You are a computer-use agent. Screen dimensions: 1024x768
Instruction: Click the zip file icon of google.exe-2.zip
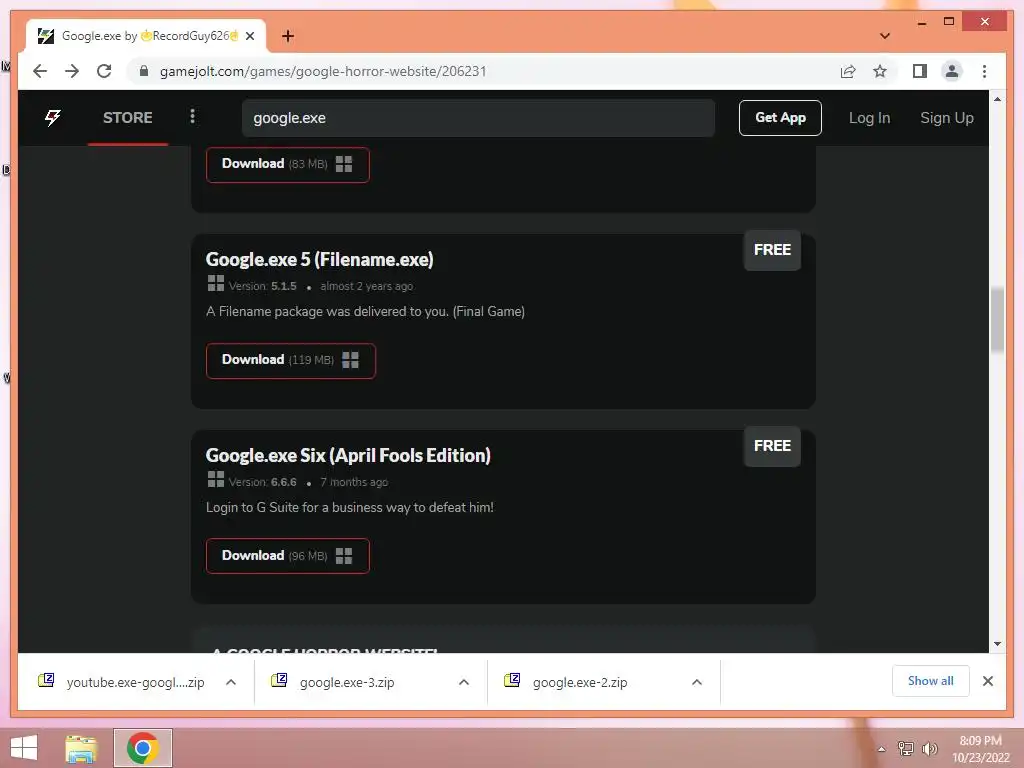pyautogui.click(x=512, y=680)
